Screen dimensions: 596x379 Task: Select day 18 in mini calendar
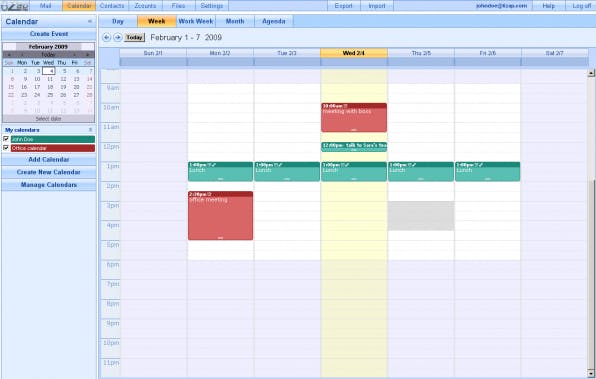50,87
